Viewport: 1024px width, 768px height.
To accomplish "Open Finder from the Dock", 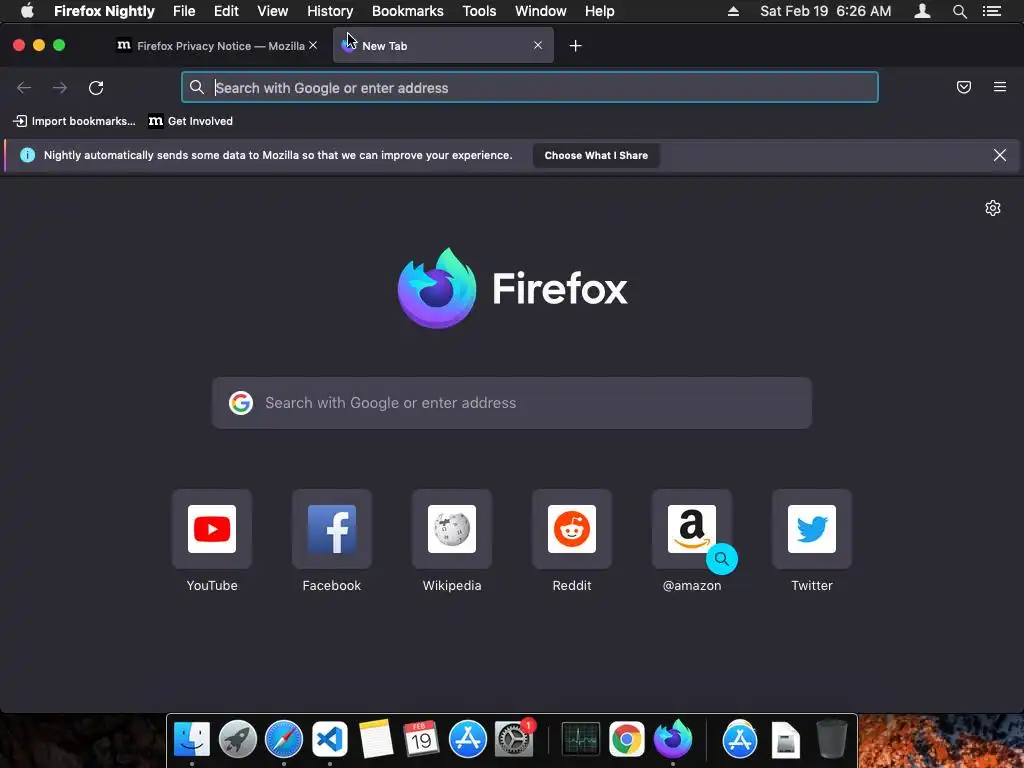I will (x=192, y=739).
